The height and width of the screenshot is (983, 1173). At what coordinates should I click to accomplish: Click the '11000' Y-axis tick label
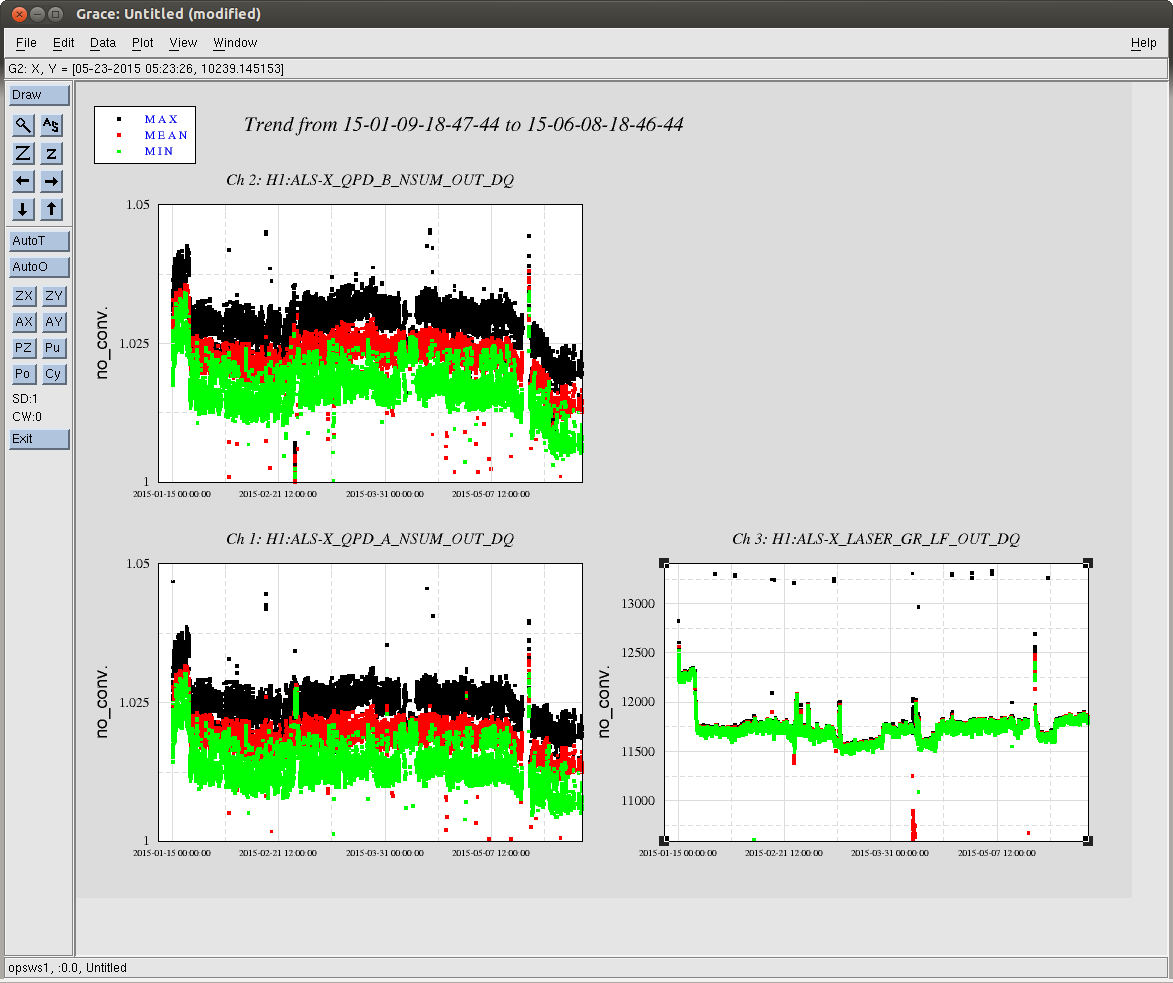point(638,801)
